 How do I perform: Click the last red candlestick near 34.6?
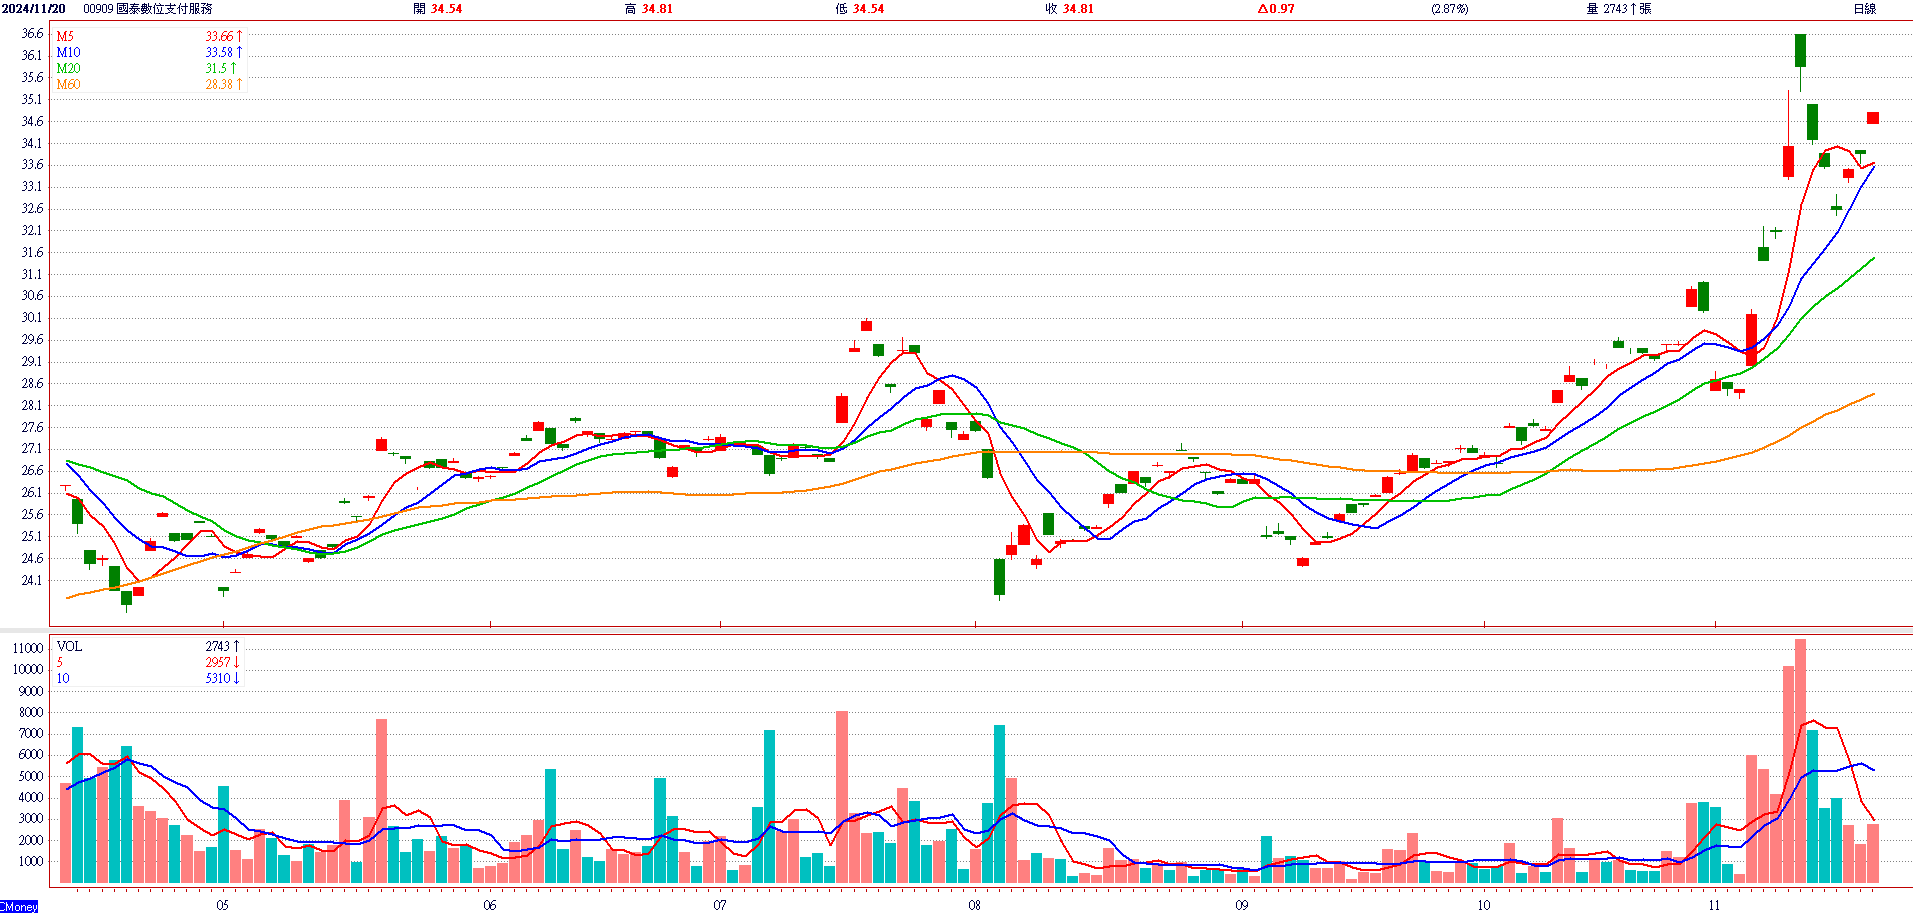pos(1873,118)
